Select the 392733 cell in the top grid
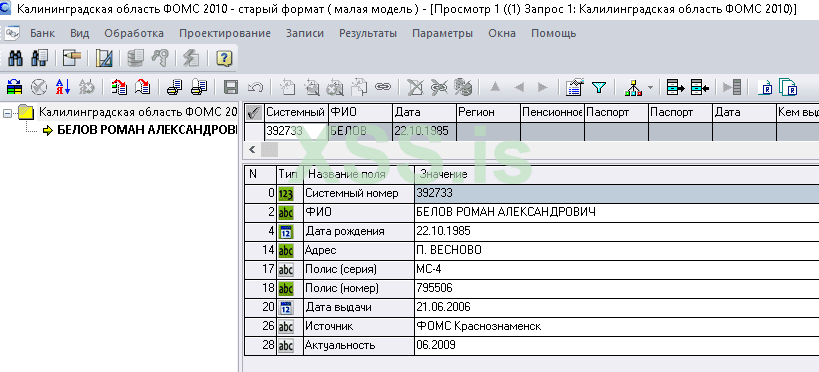819x372 pixels. (296, 131)
